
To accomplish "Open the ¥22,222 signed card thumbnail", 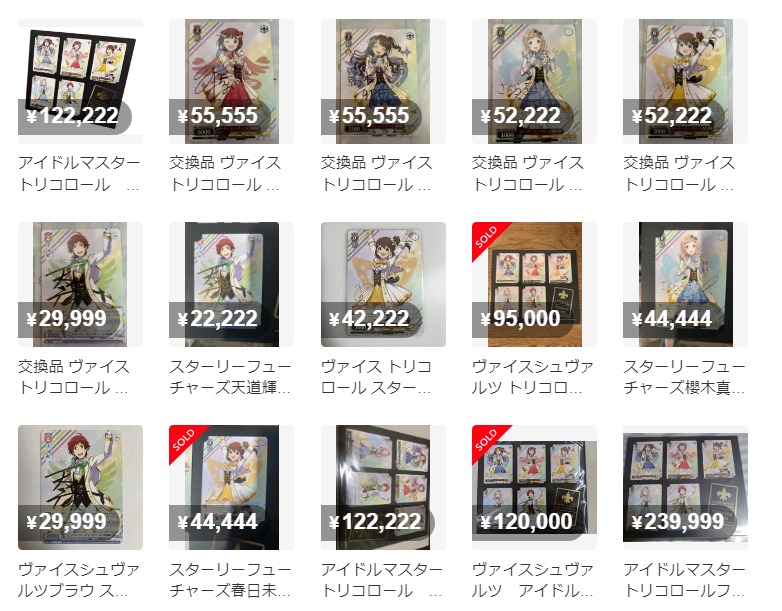I will [x=231, y=284].
